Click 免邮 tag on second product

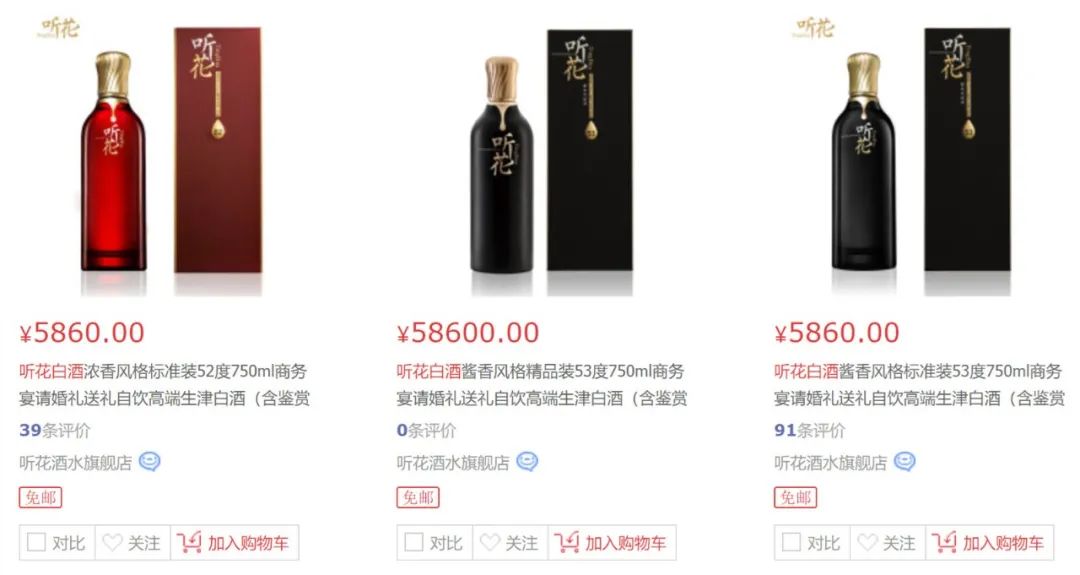[417, 497]
